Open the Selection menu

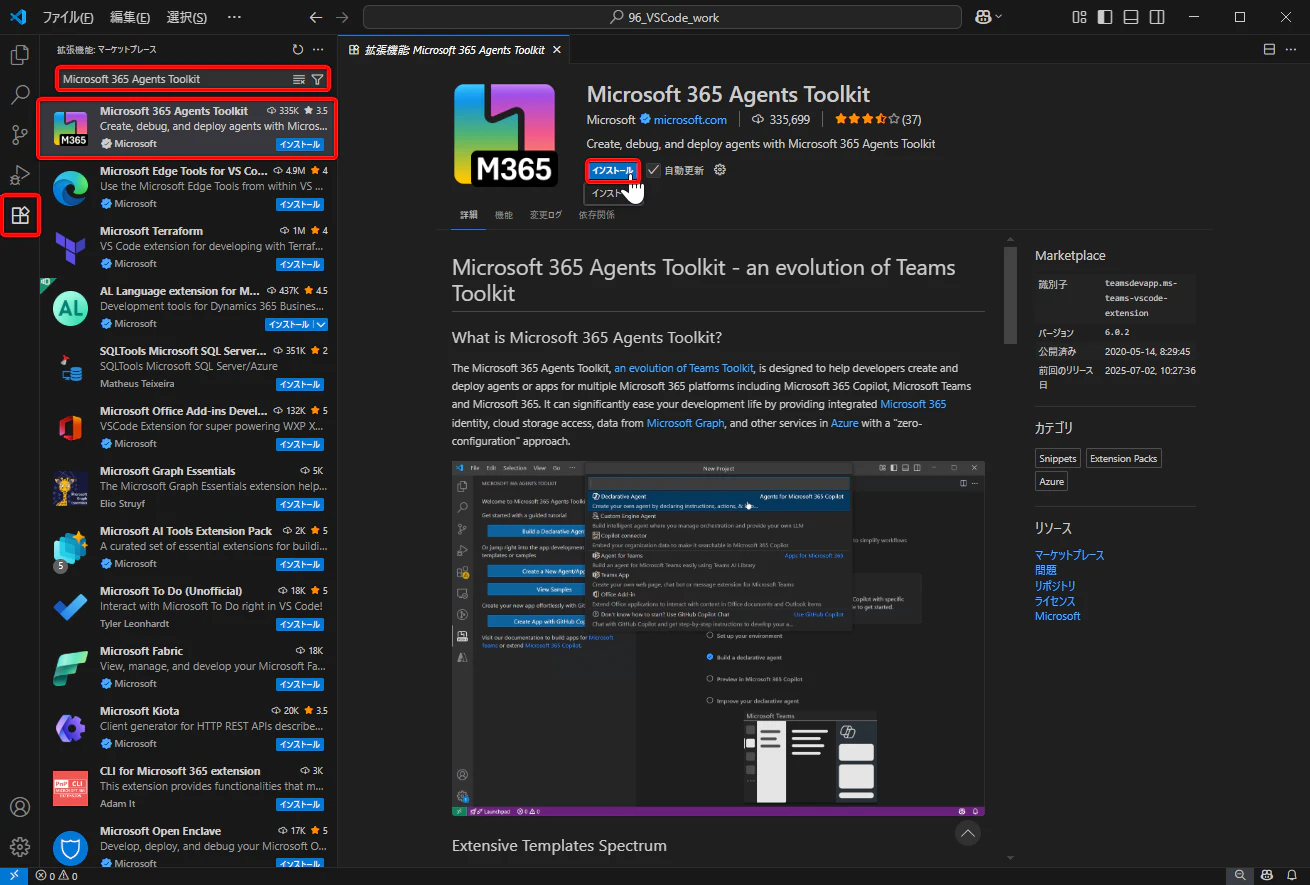pos(186,17)
